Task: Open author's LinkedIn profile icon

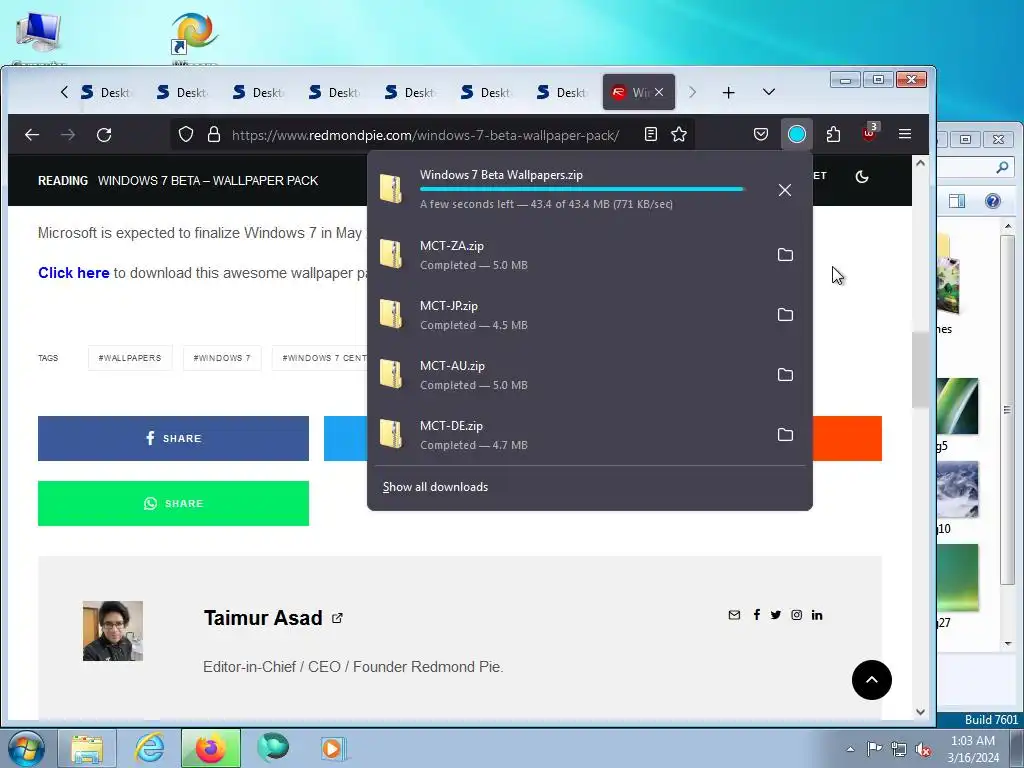Action: point(817,615)
